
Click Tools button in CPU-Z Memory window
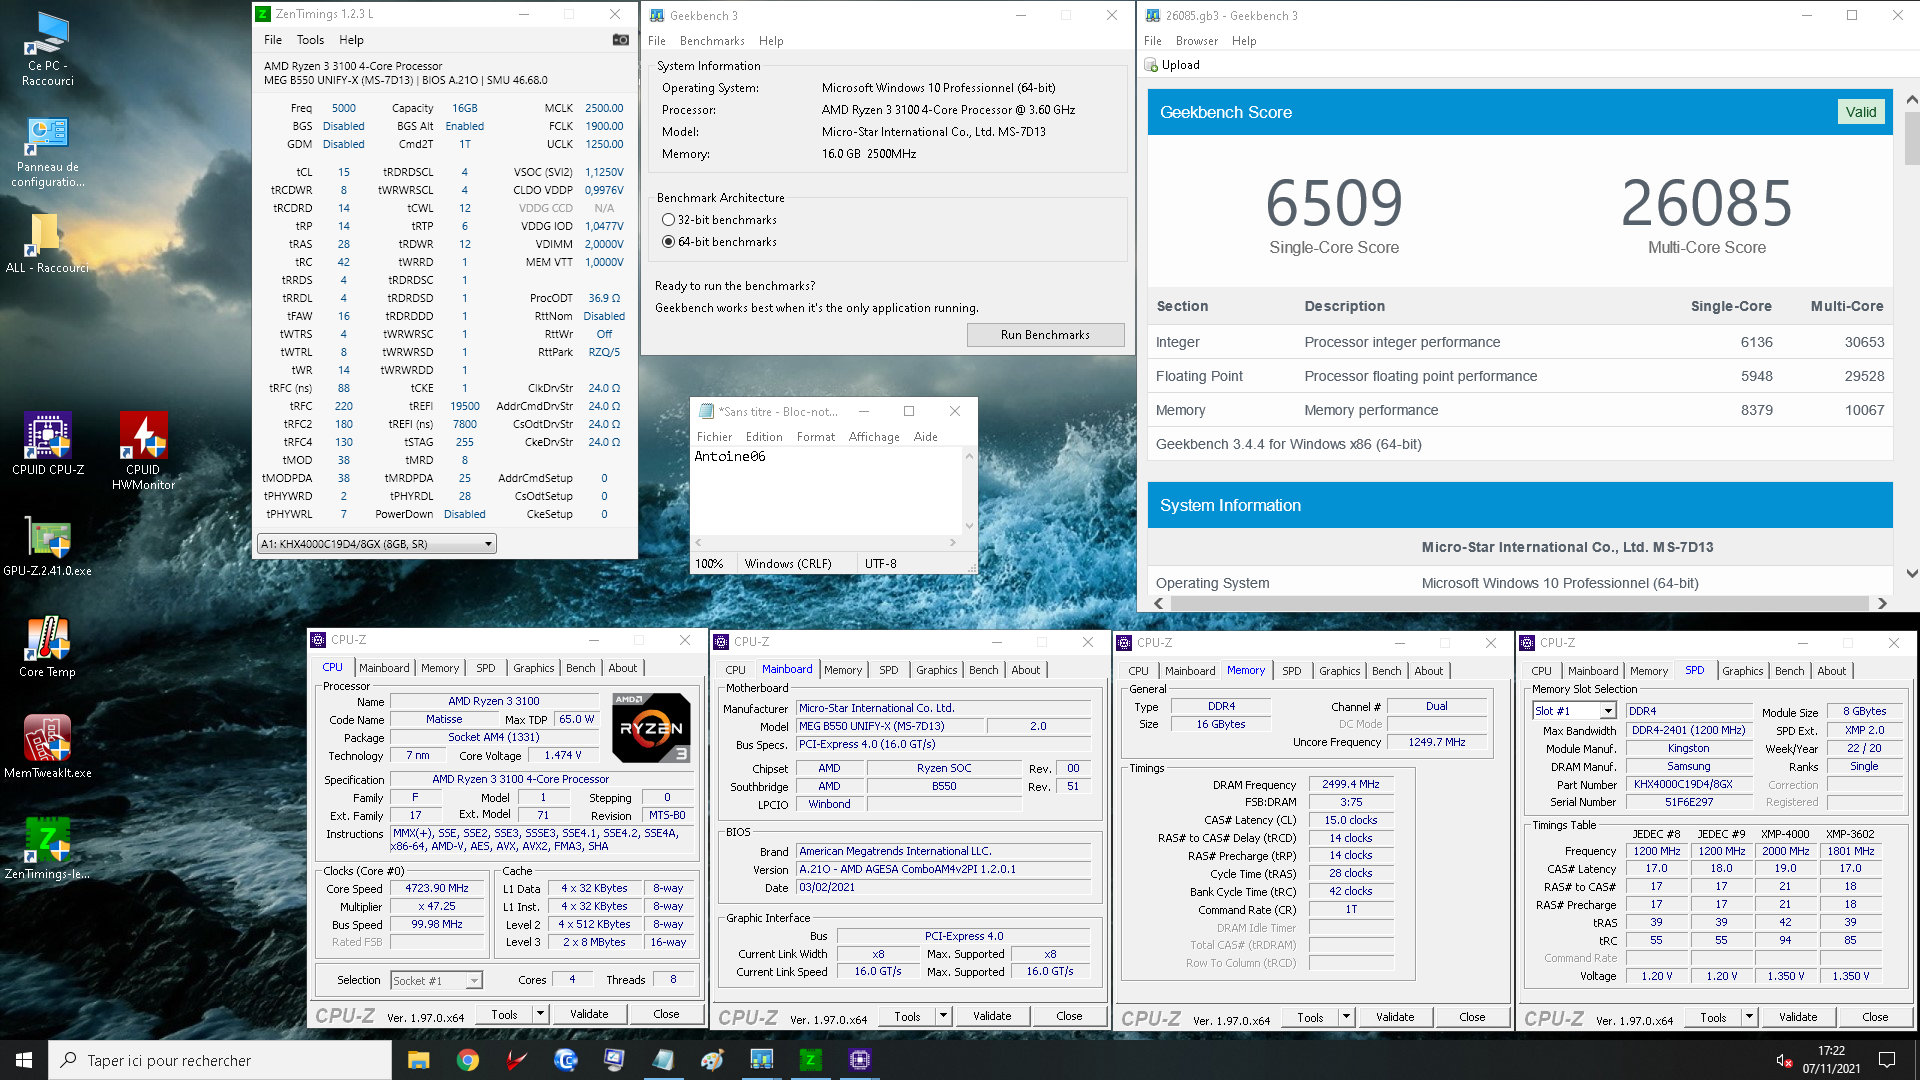1310,1017
